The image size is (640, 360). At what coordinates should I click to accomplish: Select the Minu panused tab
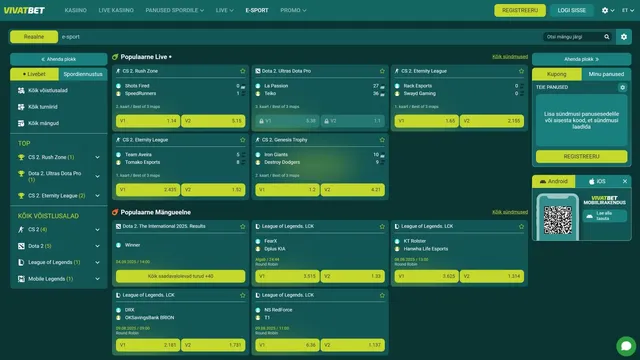point(606,74)
